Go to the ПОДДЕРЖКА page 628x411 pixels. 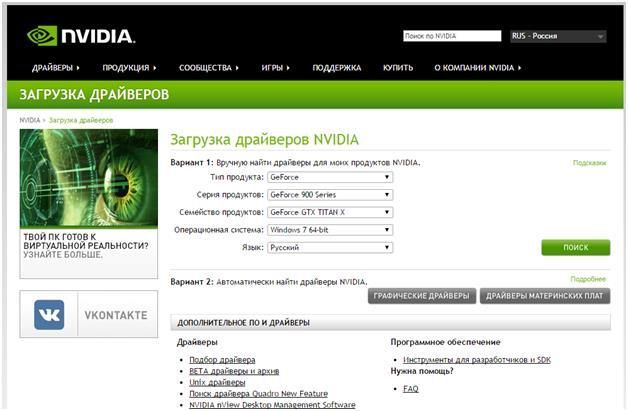pyautogui.click(x=336, y=68)
